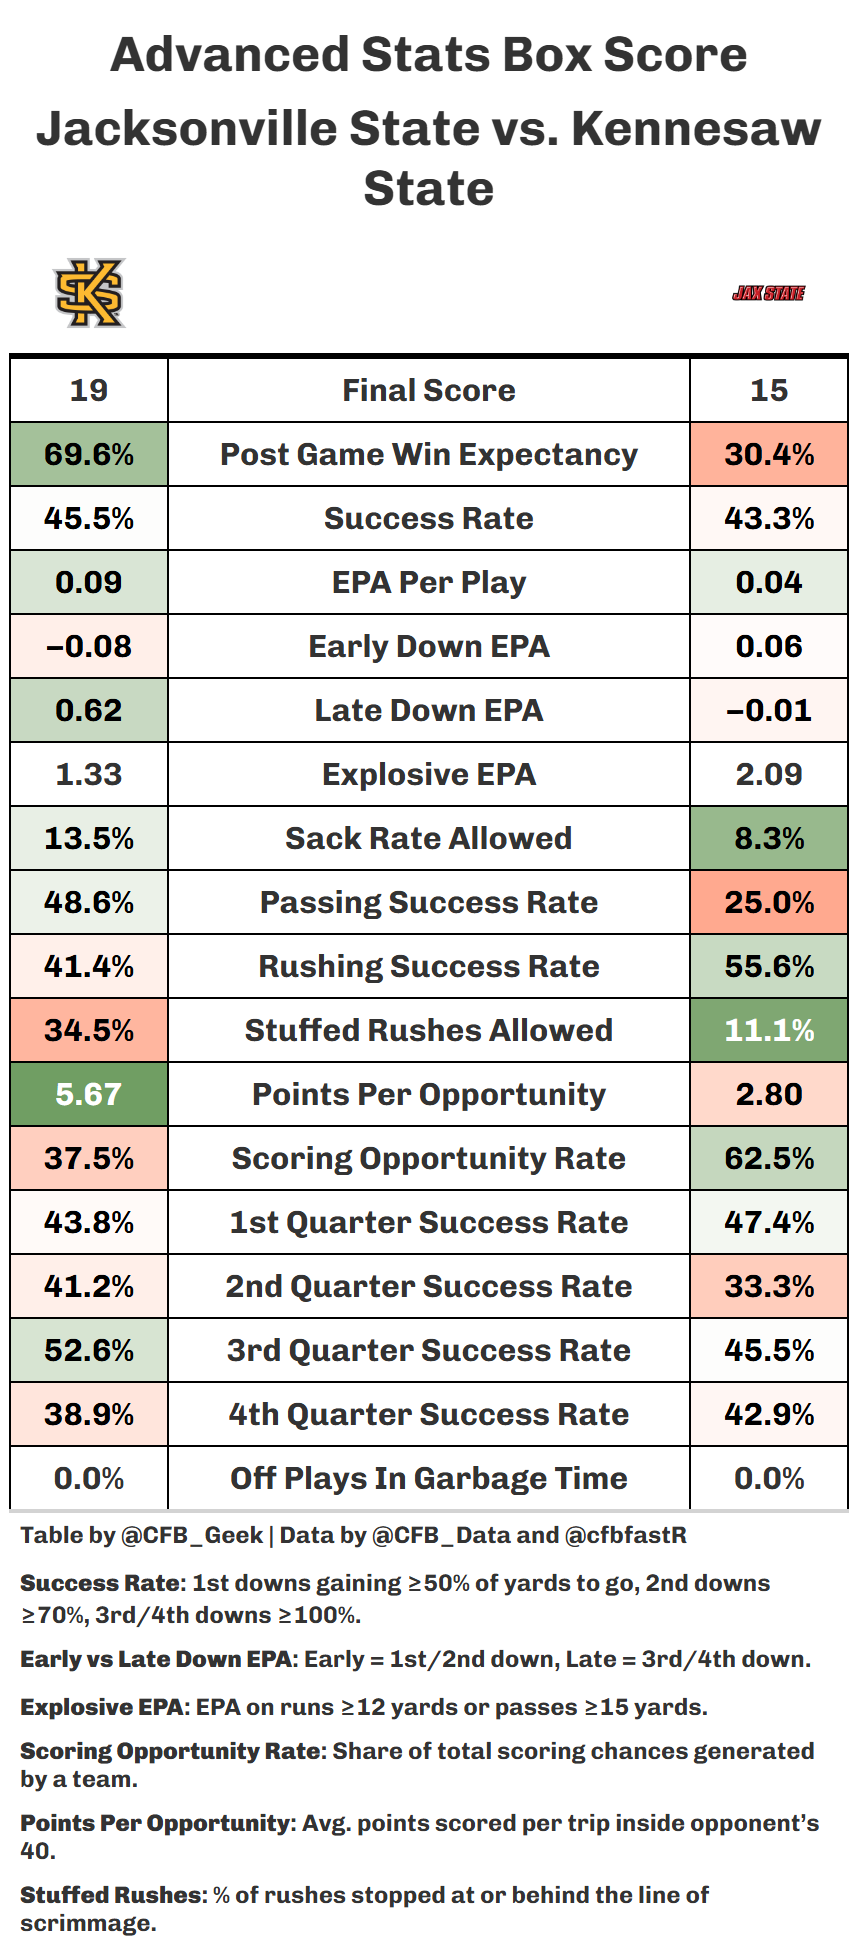Select the Explosive EPA row label

[428, 774]
